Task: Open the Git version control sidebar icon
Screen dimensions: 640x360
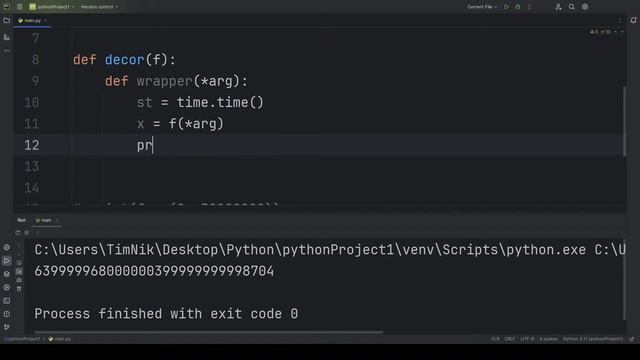Action: point(7,327)
